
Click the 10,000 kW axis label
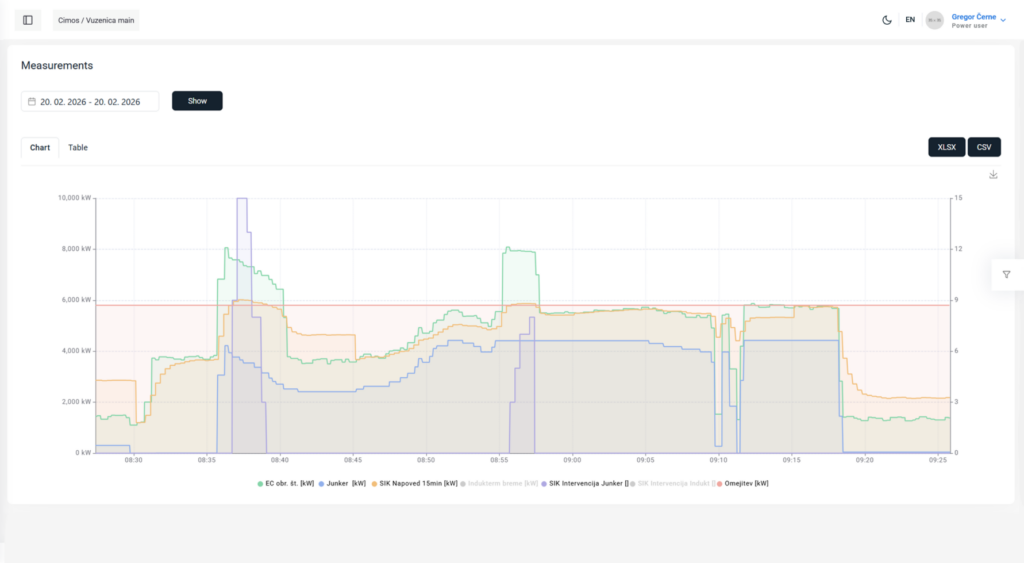pyautogui.click(x=74, y=197)
